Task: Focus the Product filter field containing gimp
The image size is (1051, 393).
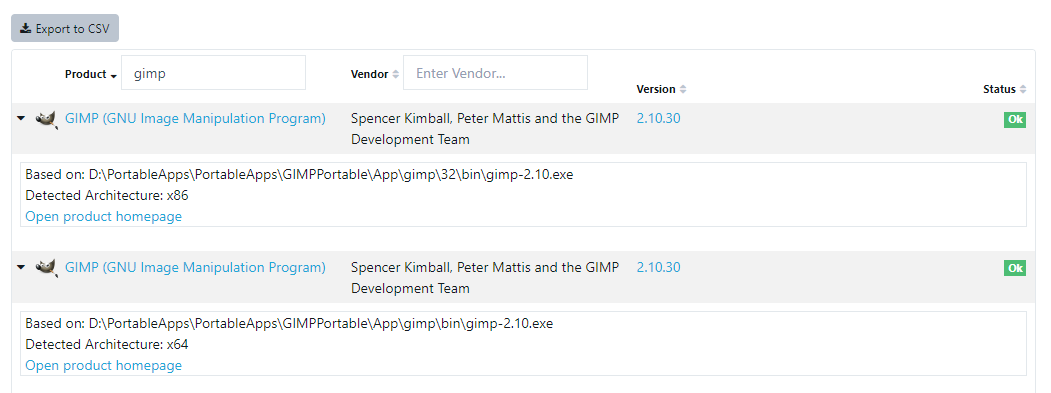Action: (213, 73)
